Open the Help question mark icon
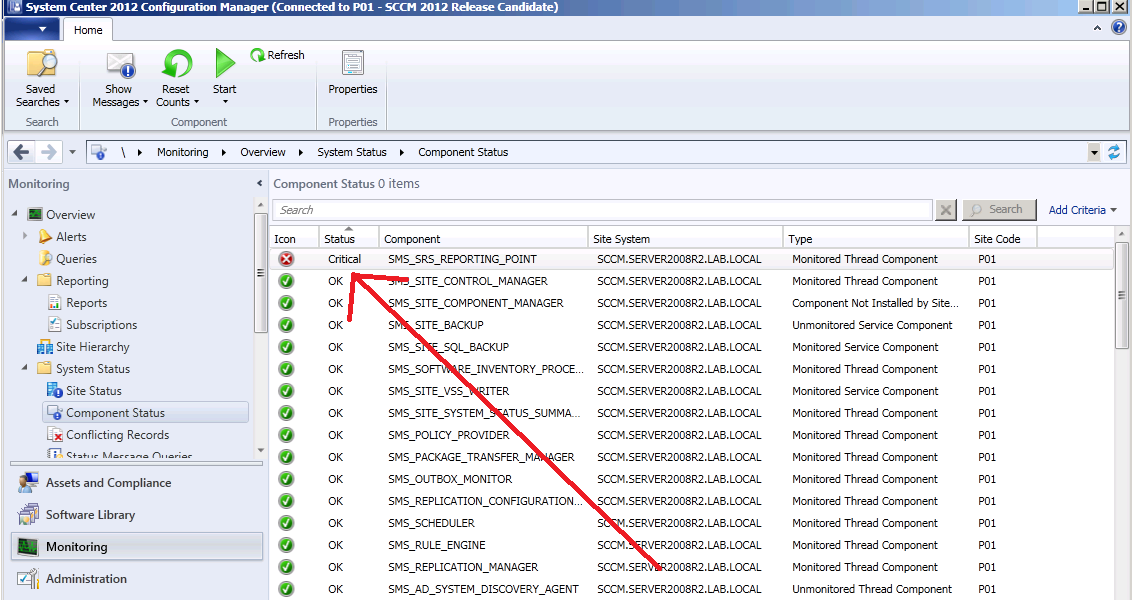The width and height of the screenshot is (1132, 600). point(1118,27)
